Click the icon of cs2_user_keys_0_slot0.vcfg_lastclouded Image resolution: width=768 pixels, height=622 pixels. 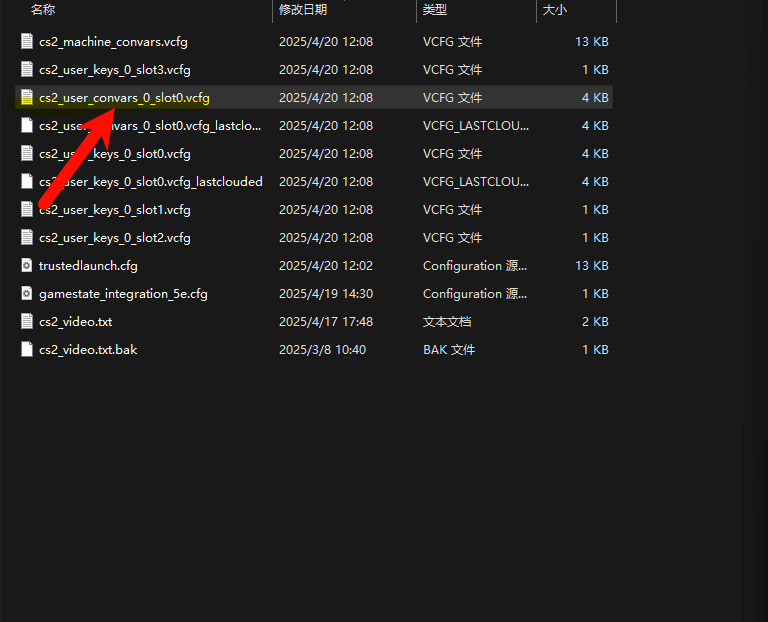[27, 181]
